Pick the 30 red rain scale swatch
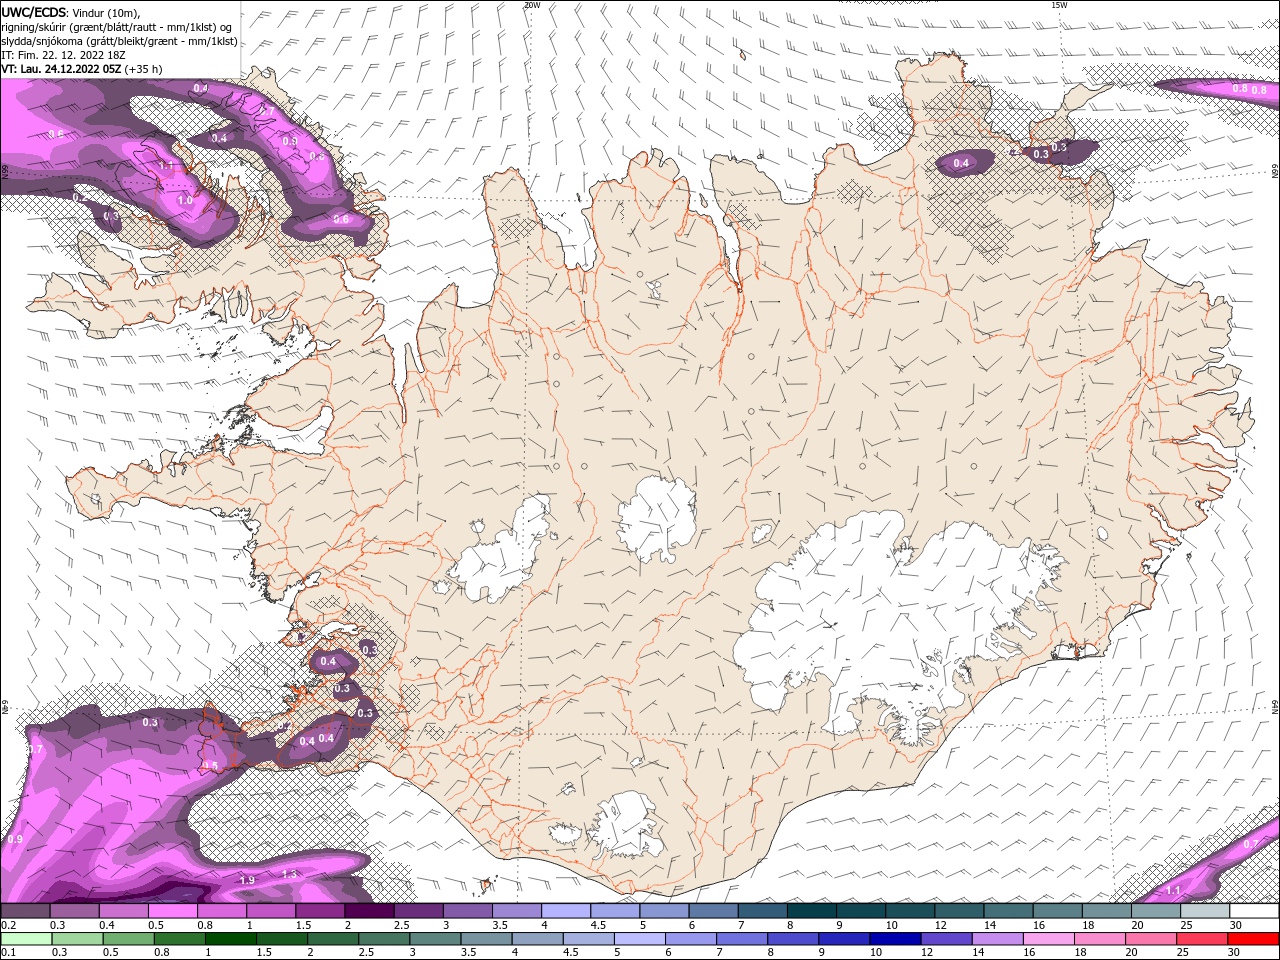The height and width of the screenshot is (960, 1280). tap(1254, 939)
